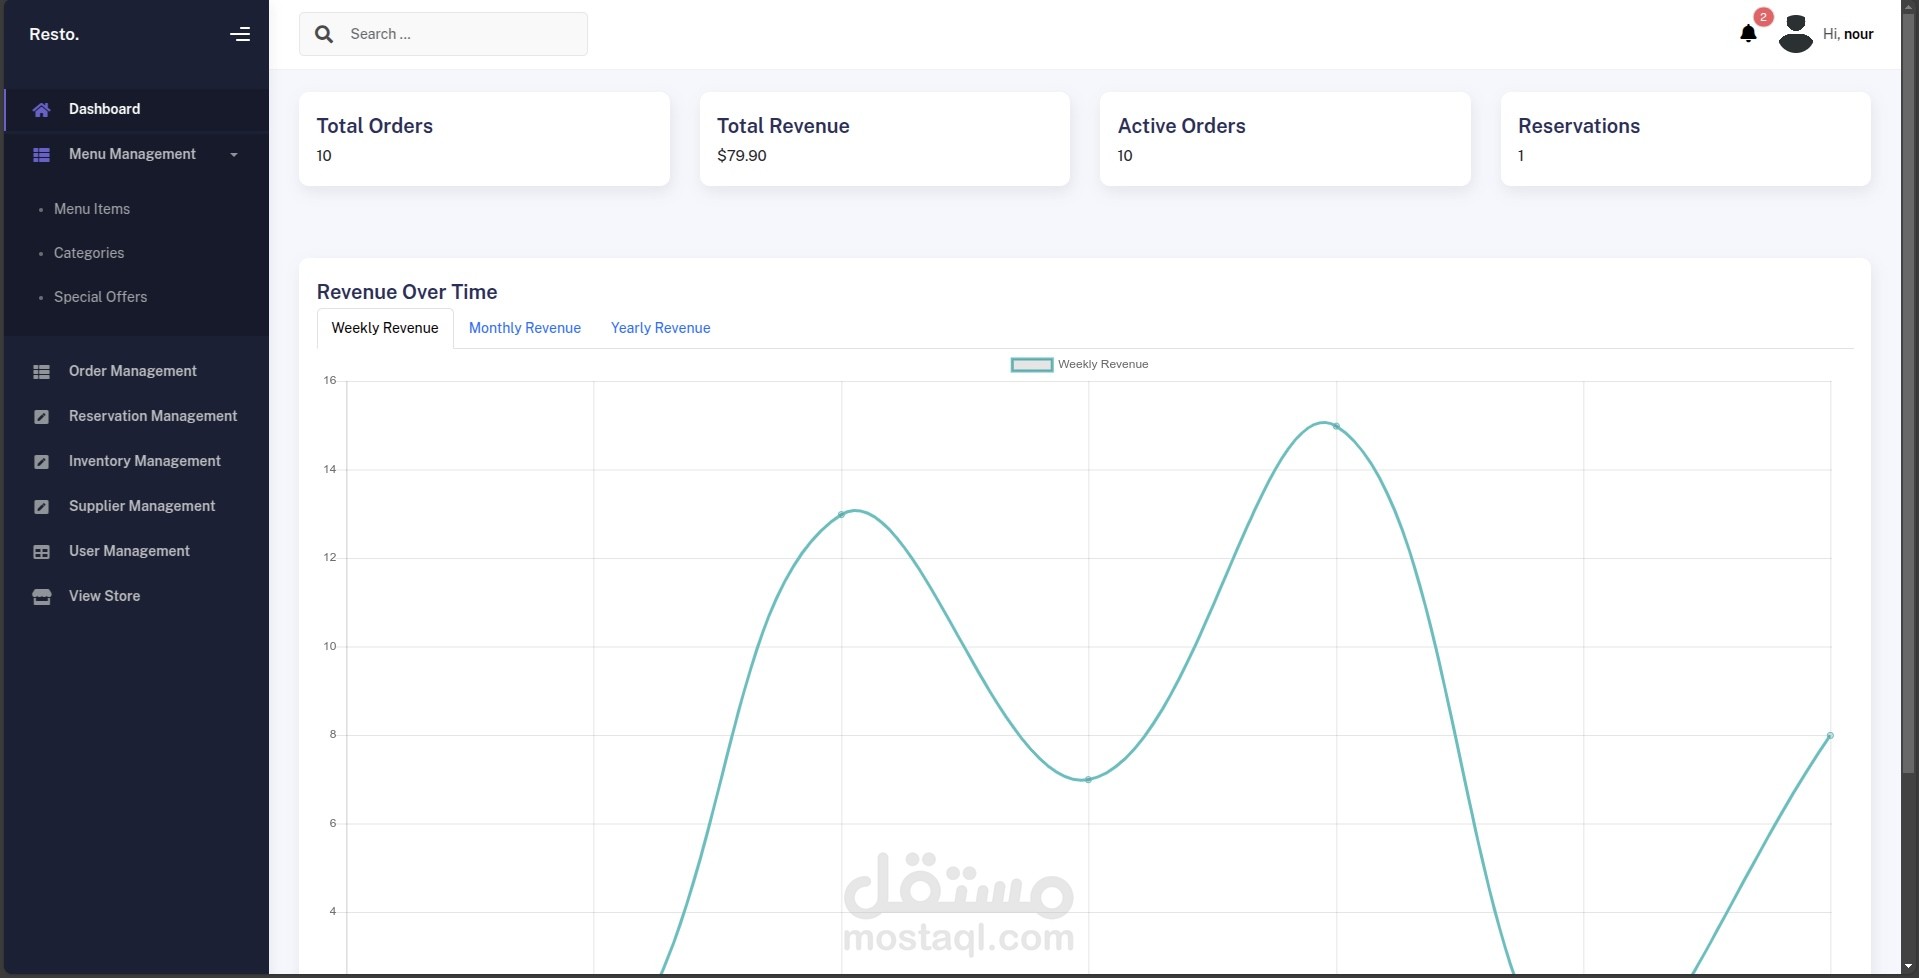Open the Dashboard menu entry
The image size is (1919, 978).
(x=137, y=109)
